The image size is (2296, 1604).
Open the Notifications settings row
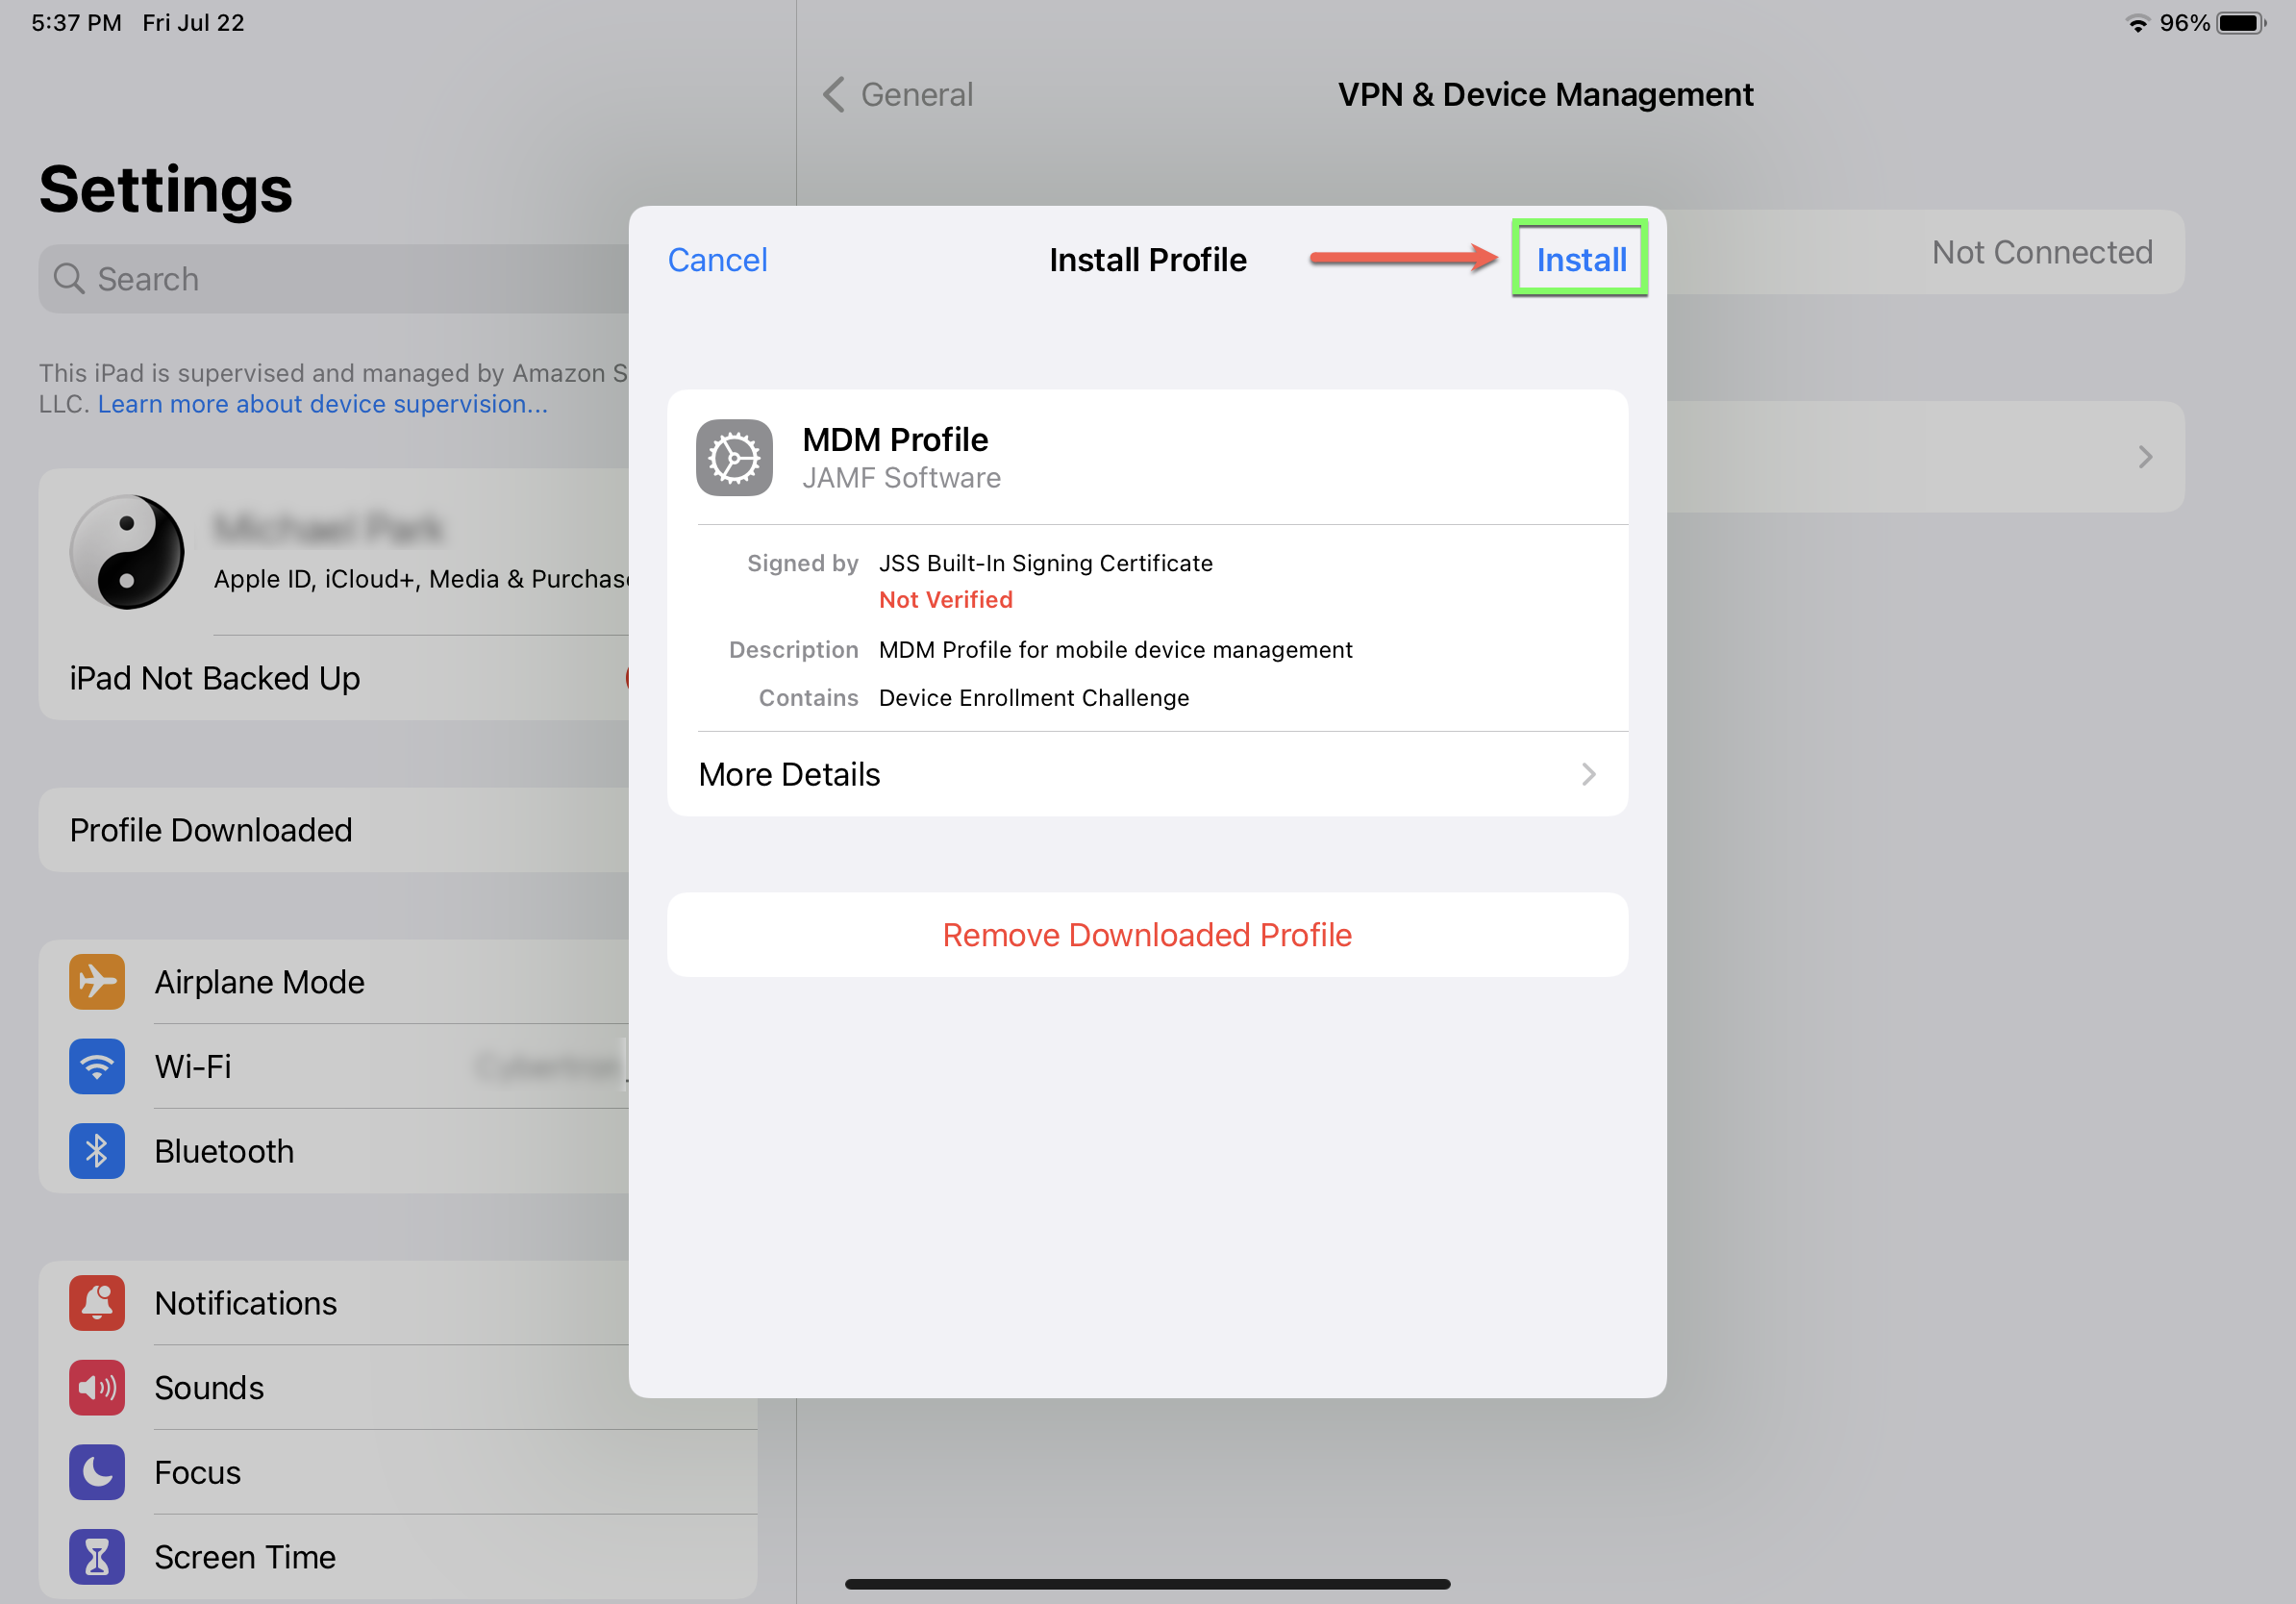pos(334,1302)
